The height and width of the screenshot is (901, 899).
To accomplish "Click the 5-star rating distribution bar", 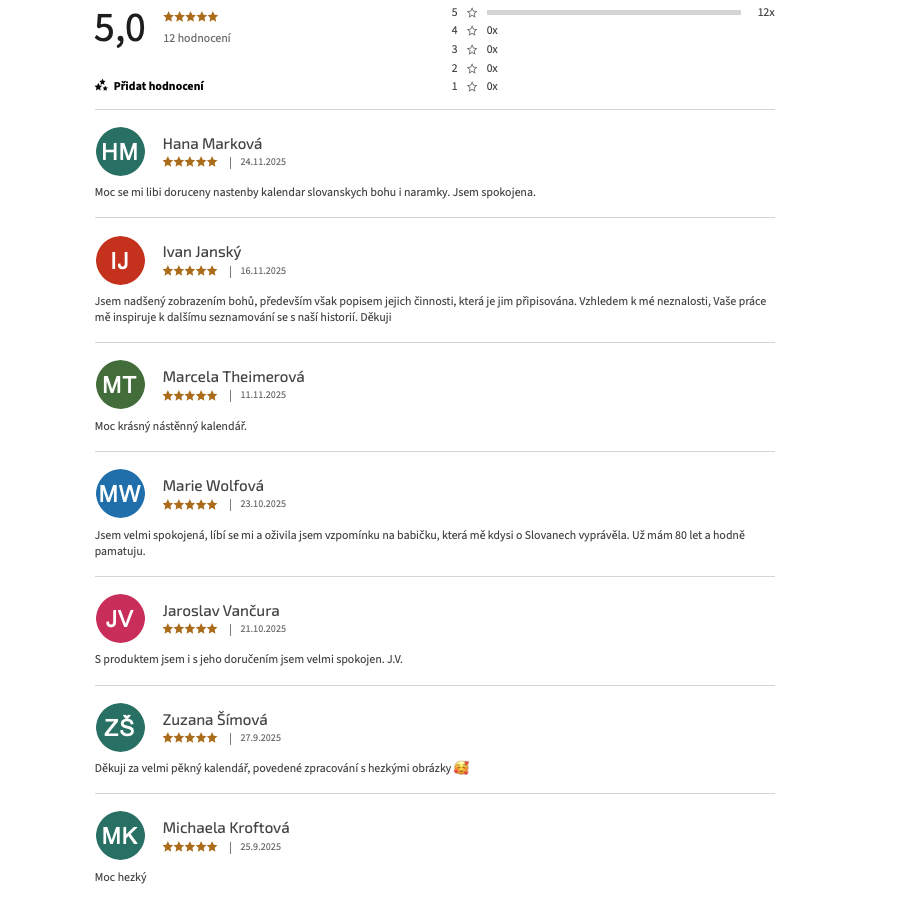I will [x=613, y=13].
